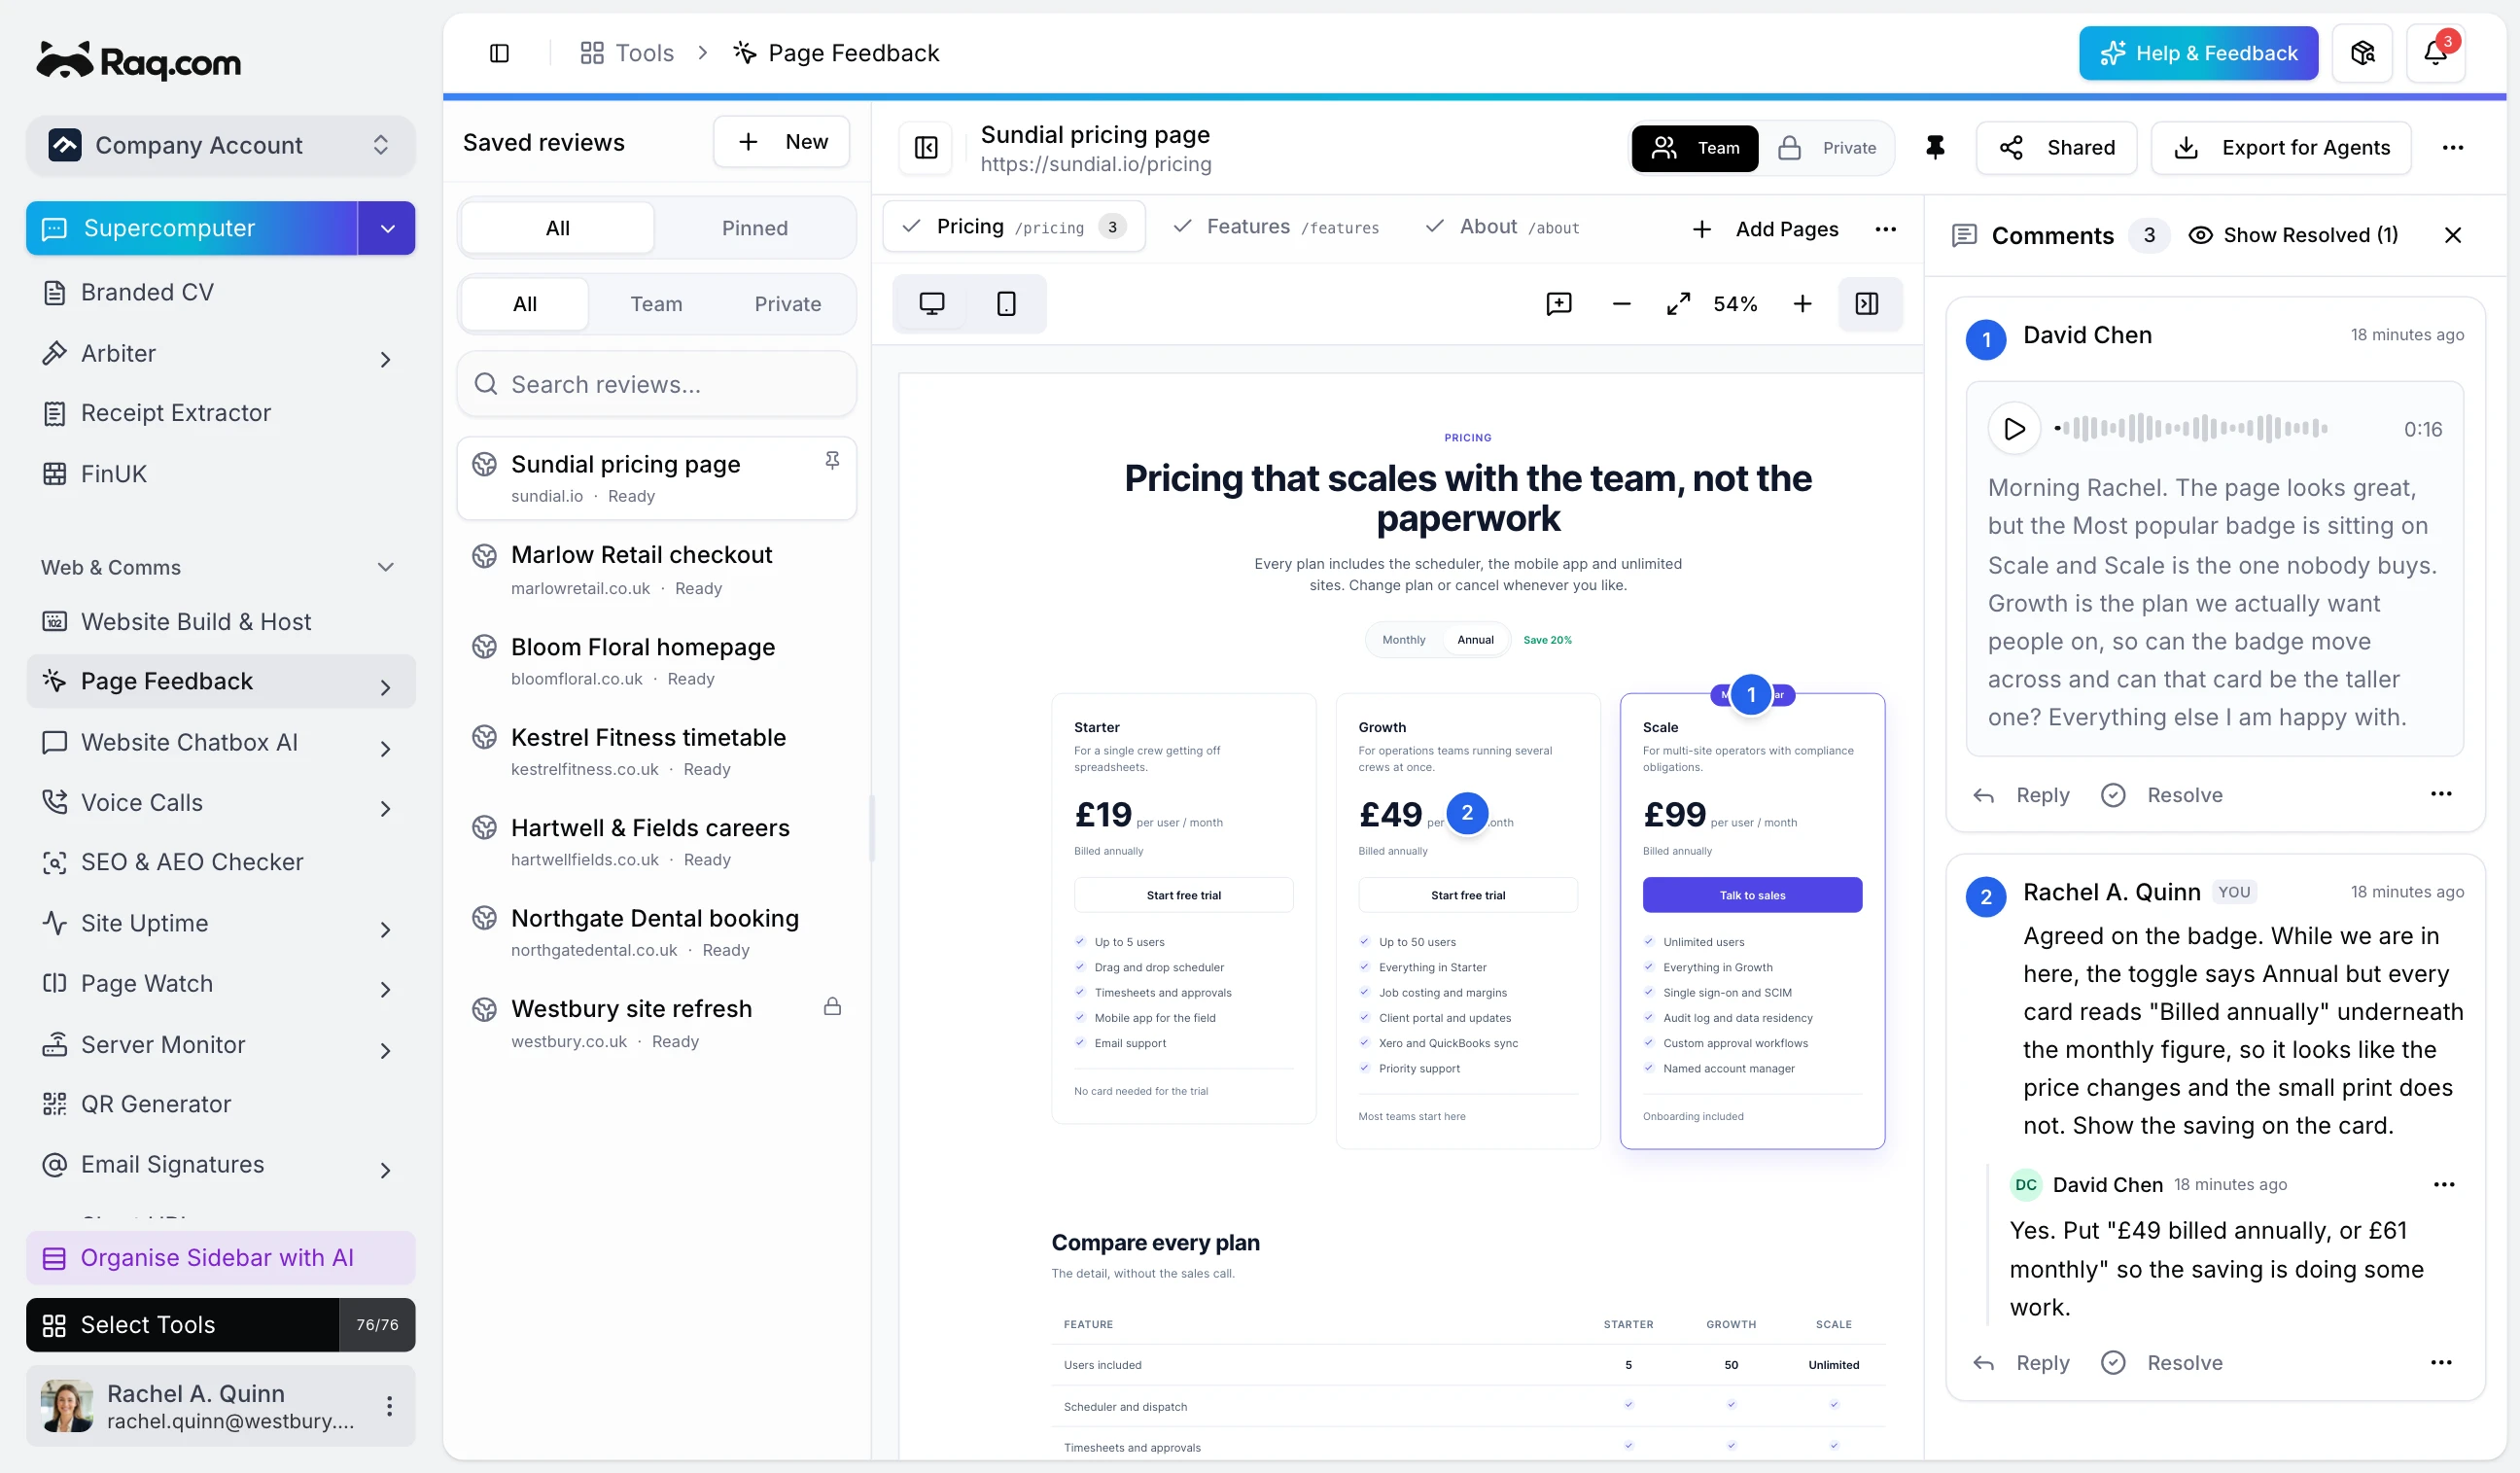The image size is (2520, 1473).
Task: Collapse the saved reviews panel icon
Action: point(926,148)
